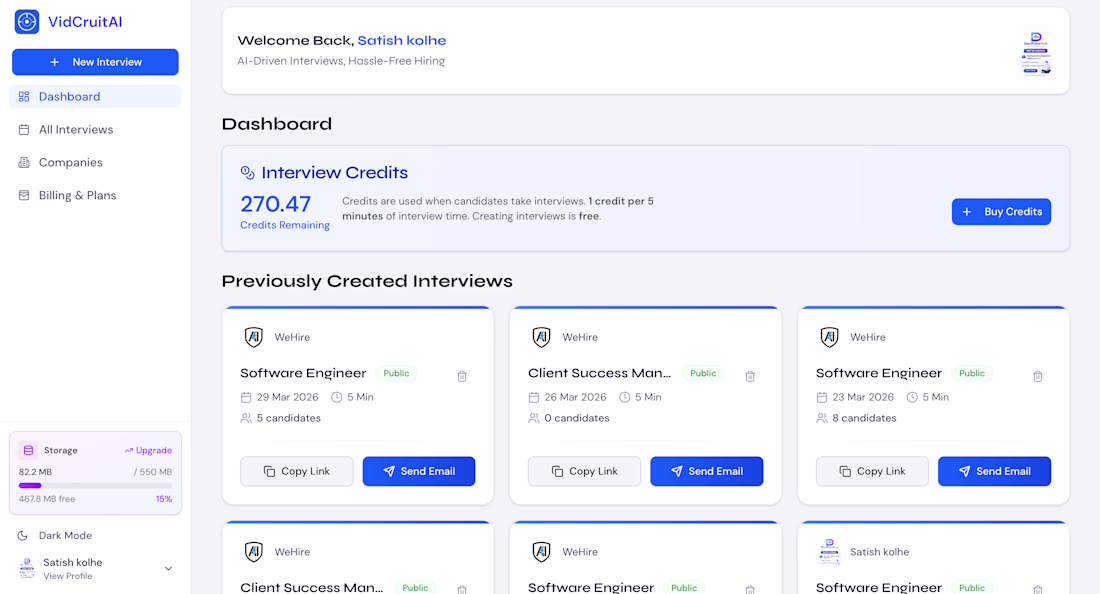Image resolution: width=1100 pixels, height=594 pixels.
Task: Copy Link for 26 Mar 2026 interview
Action: click(x=584, y=471)
